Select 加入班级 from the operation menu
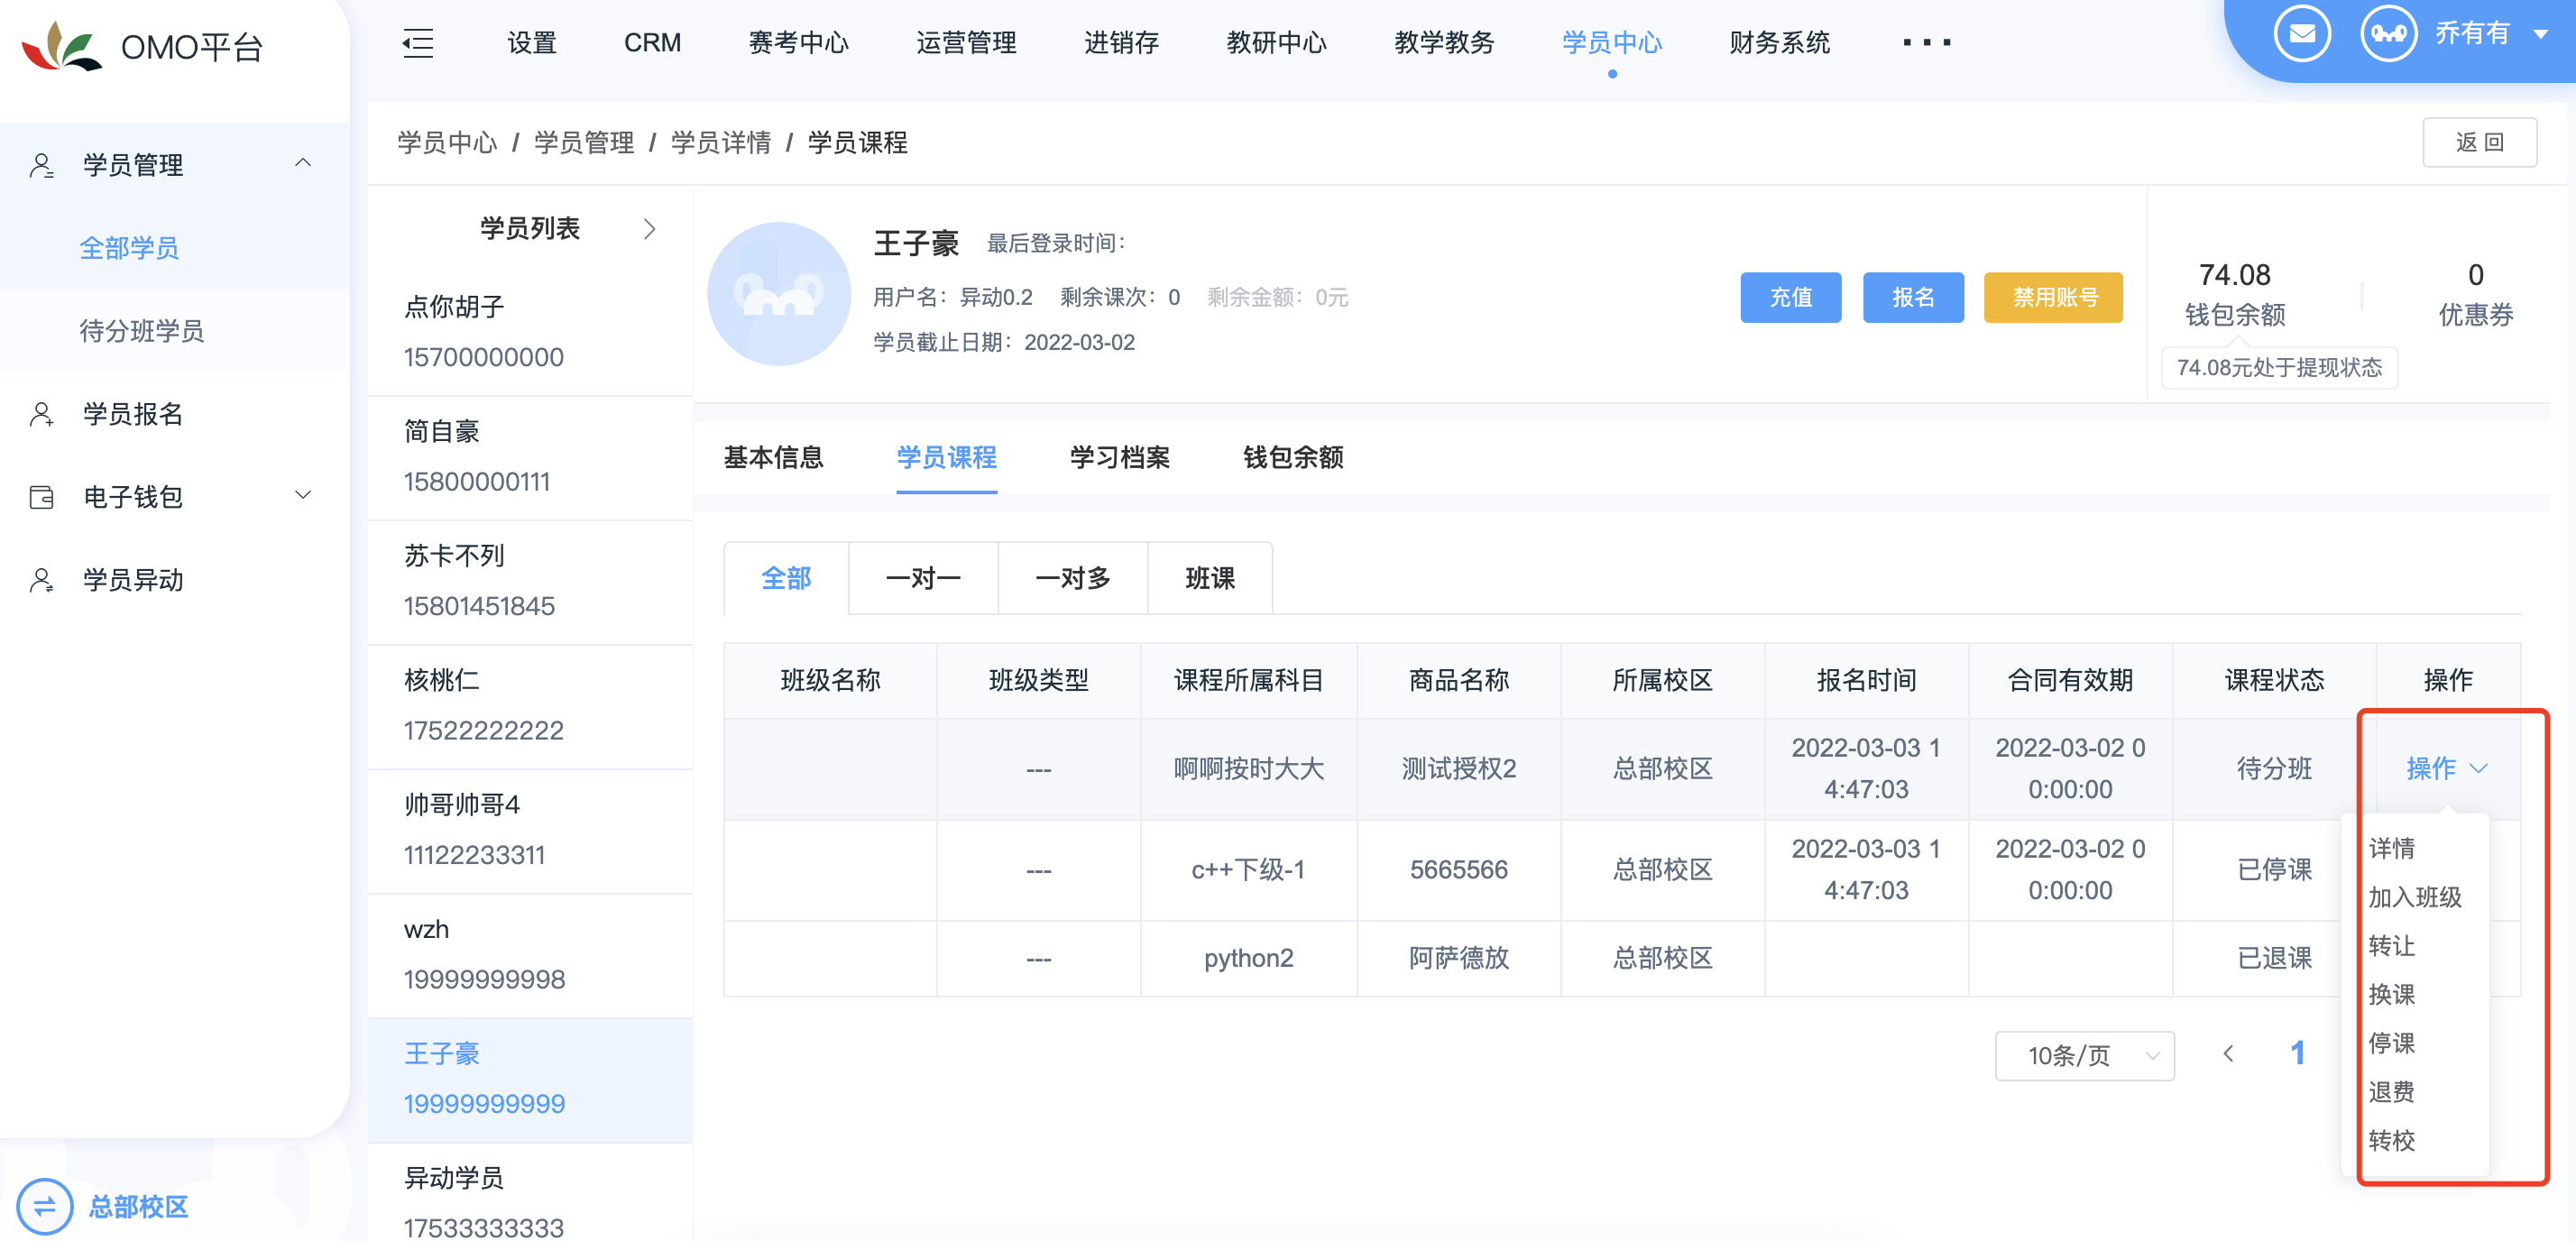Viewport: 2576px width, 1241px height. tap(2414, 897)
